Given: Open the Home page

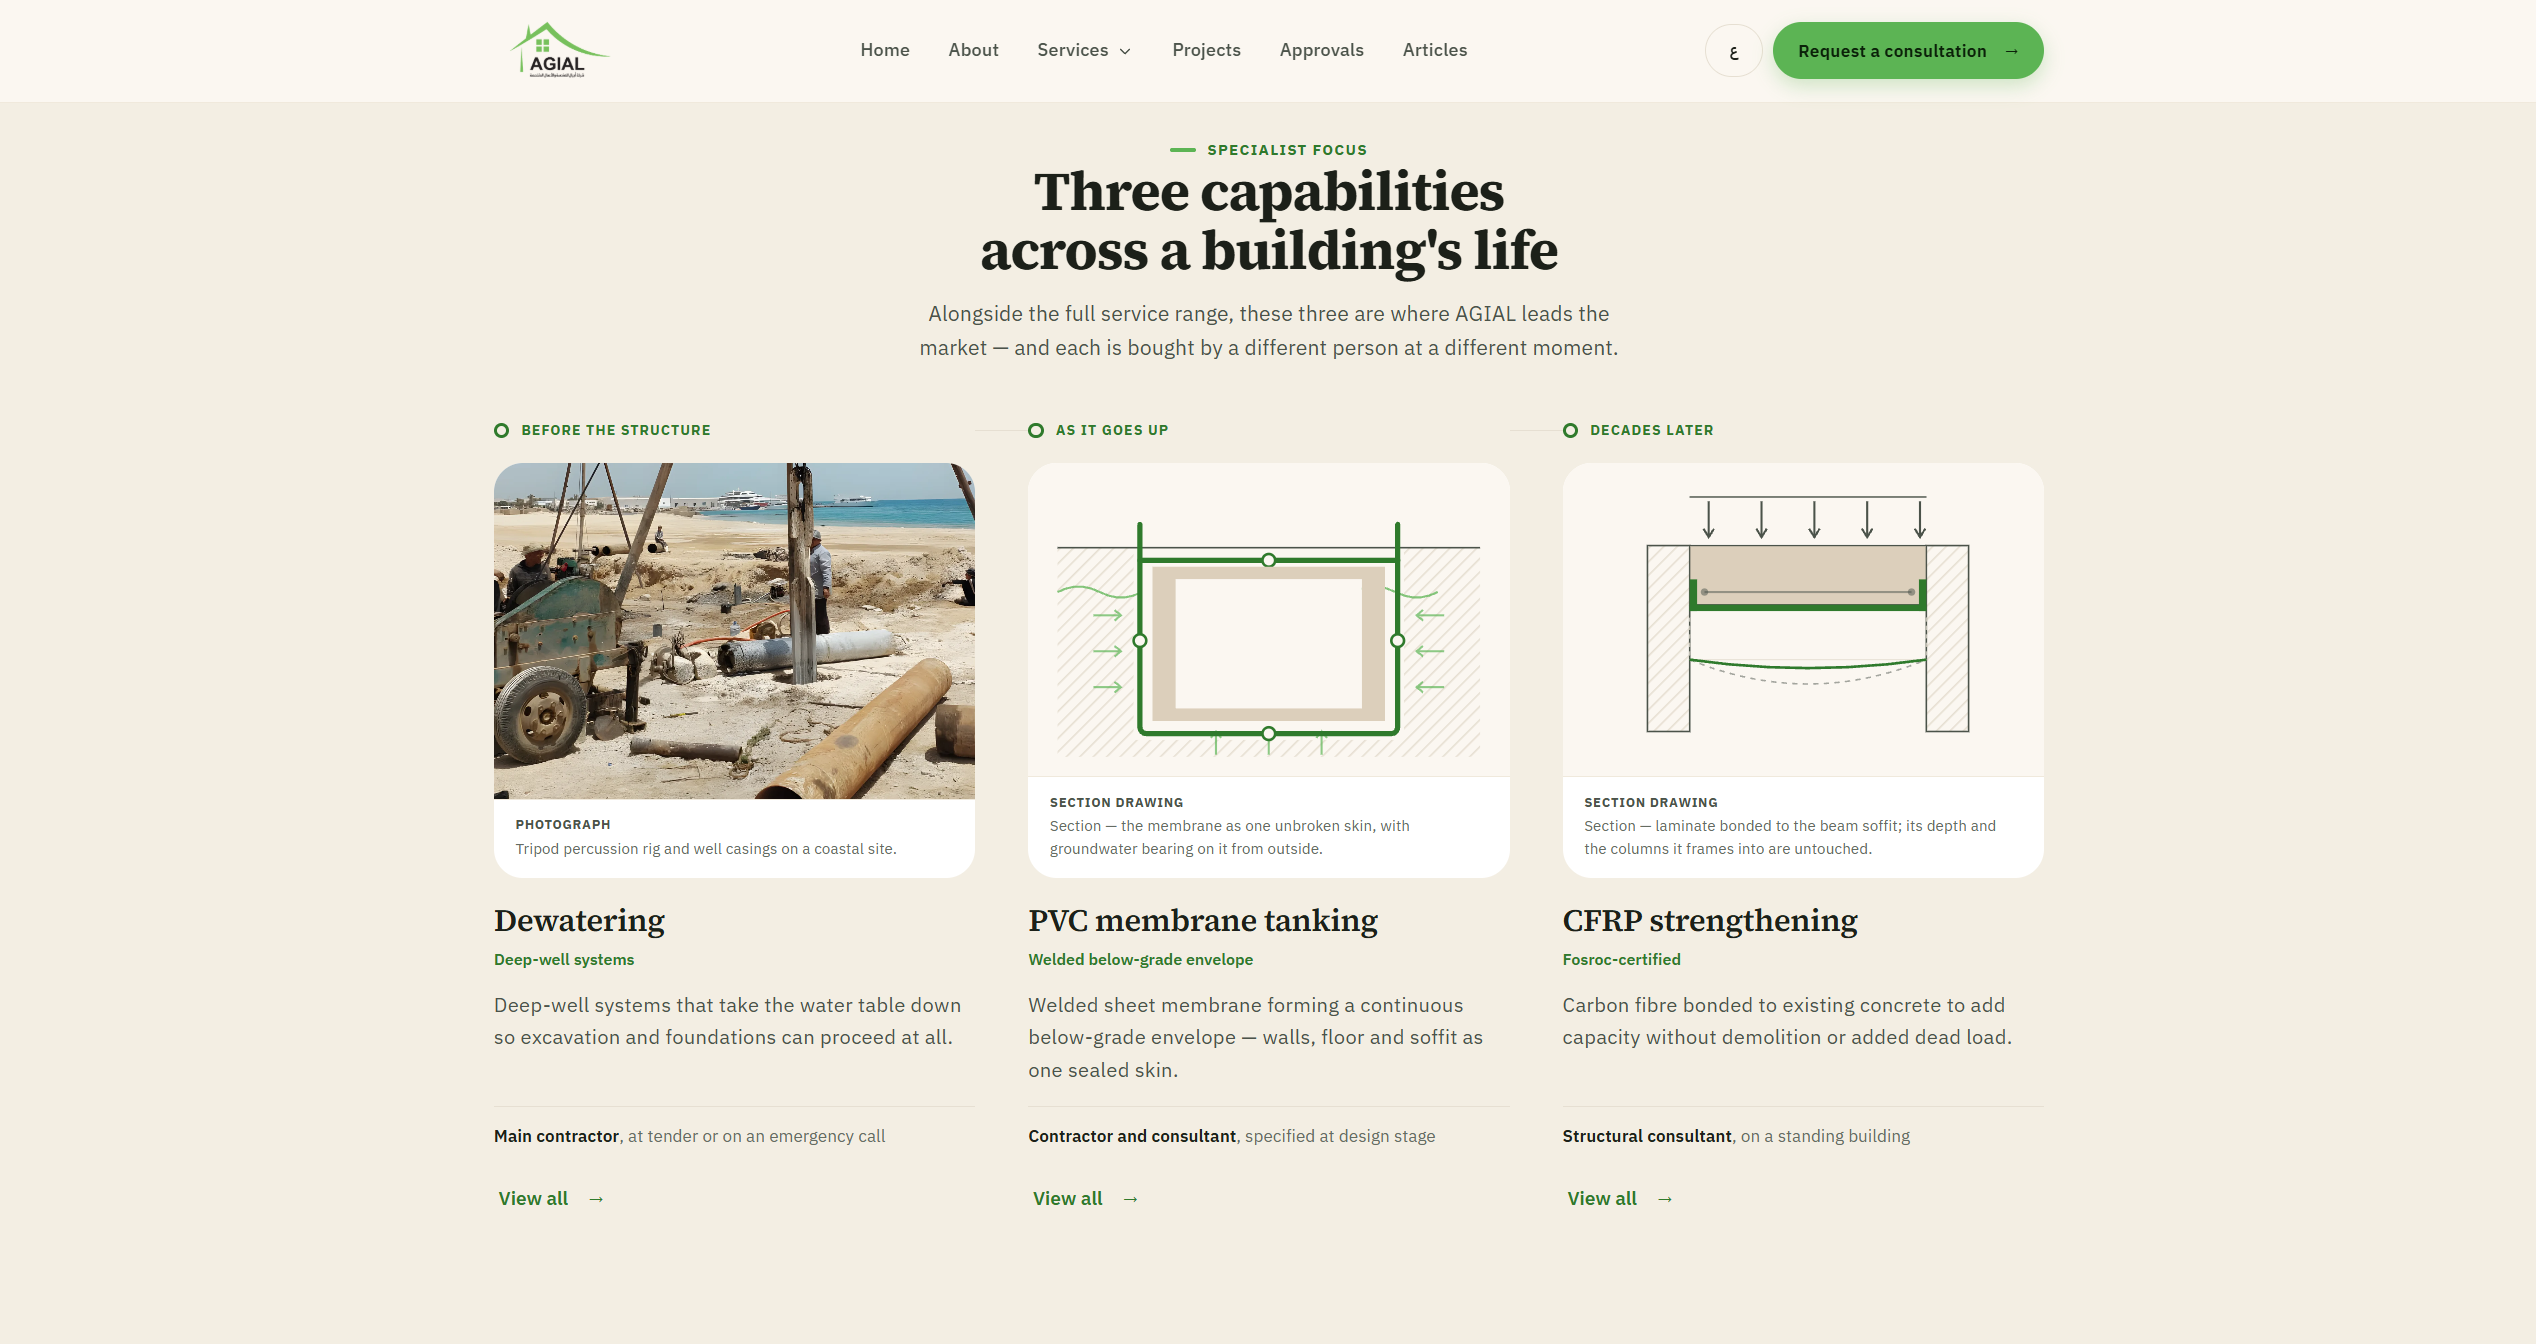Looking at the screenshot, I should coord(885,50).
